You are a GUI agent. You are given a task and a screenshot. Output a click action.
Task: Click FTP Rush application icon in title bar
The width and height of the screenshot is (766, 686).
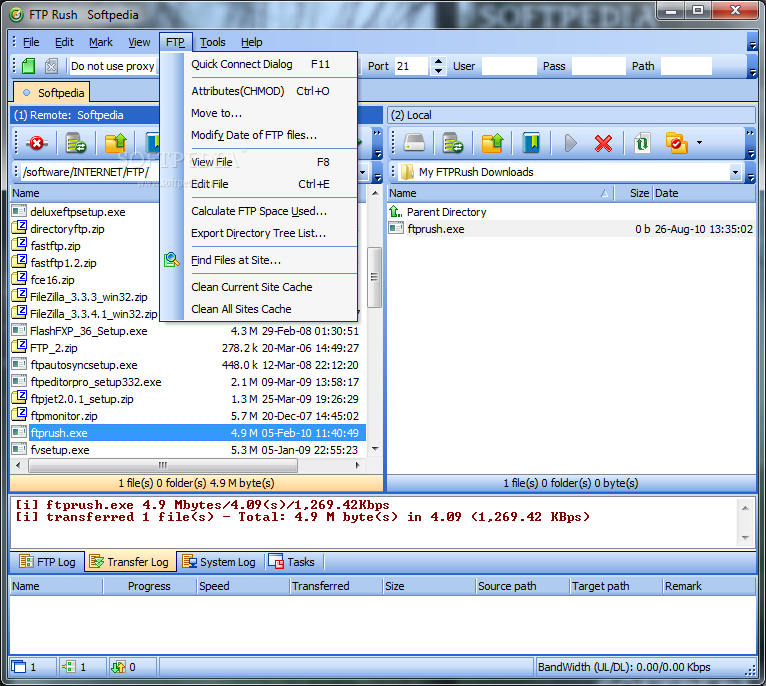click(x=16, y=15)
